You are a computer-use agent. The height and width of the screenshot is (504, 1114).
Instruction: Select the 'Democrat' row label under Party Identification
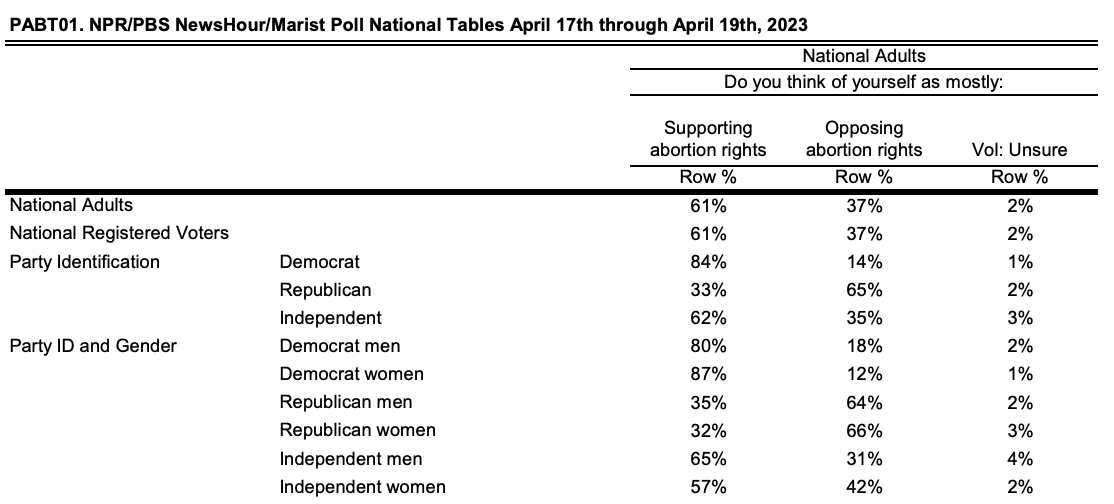point(319,262)
